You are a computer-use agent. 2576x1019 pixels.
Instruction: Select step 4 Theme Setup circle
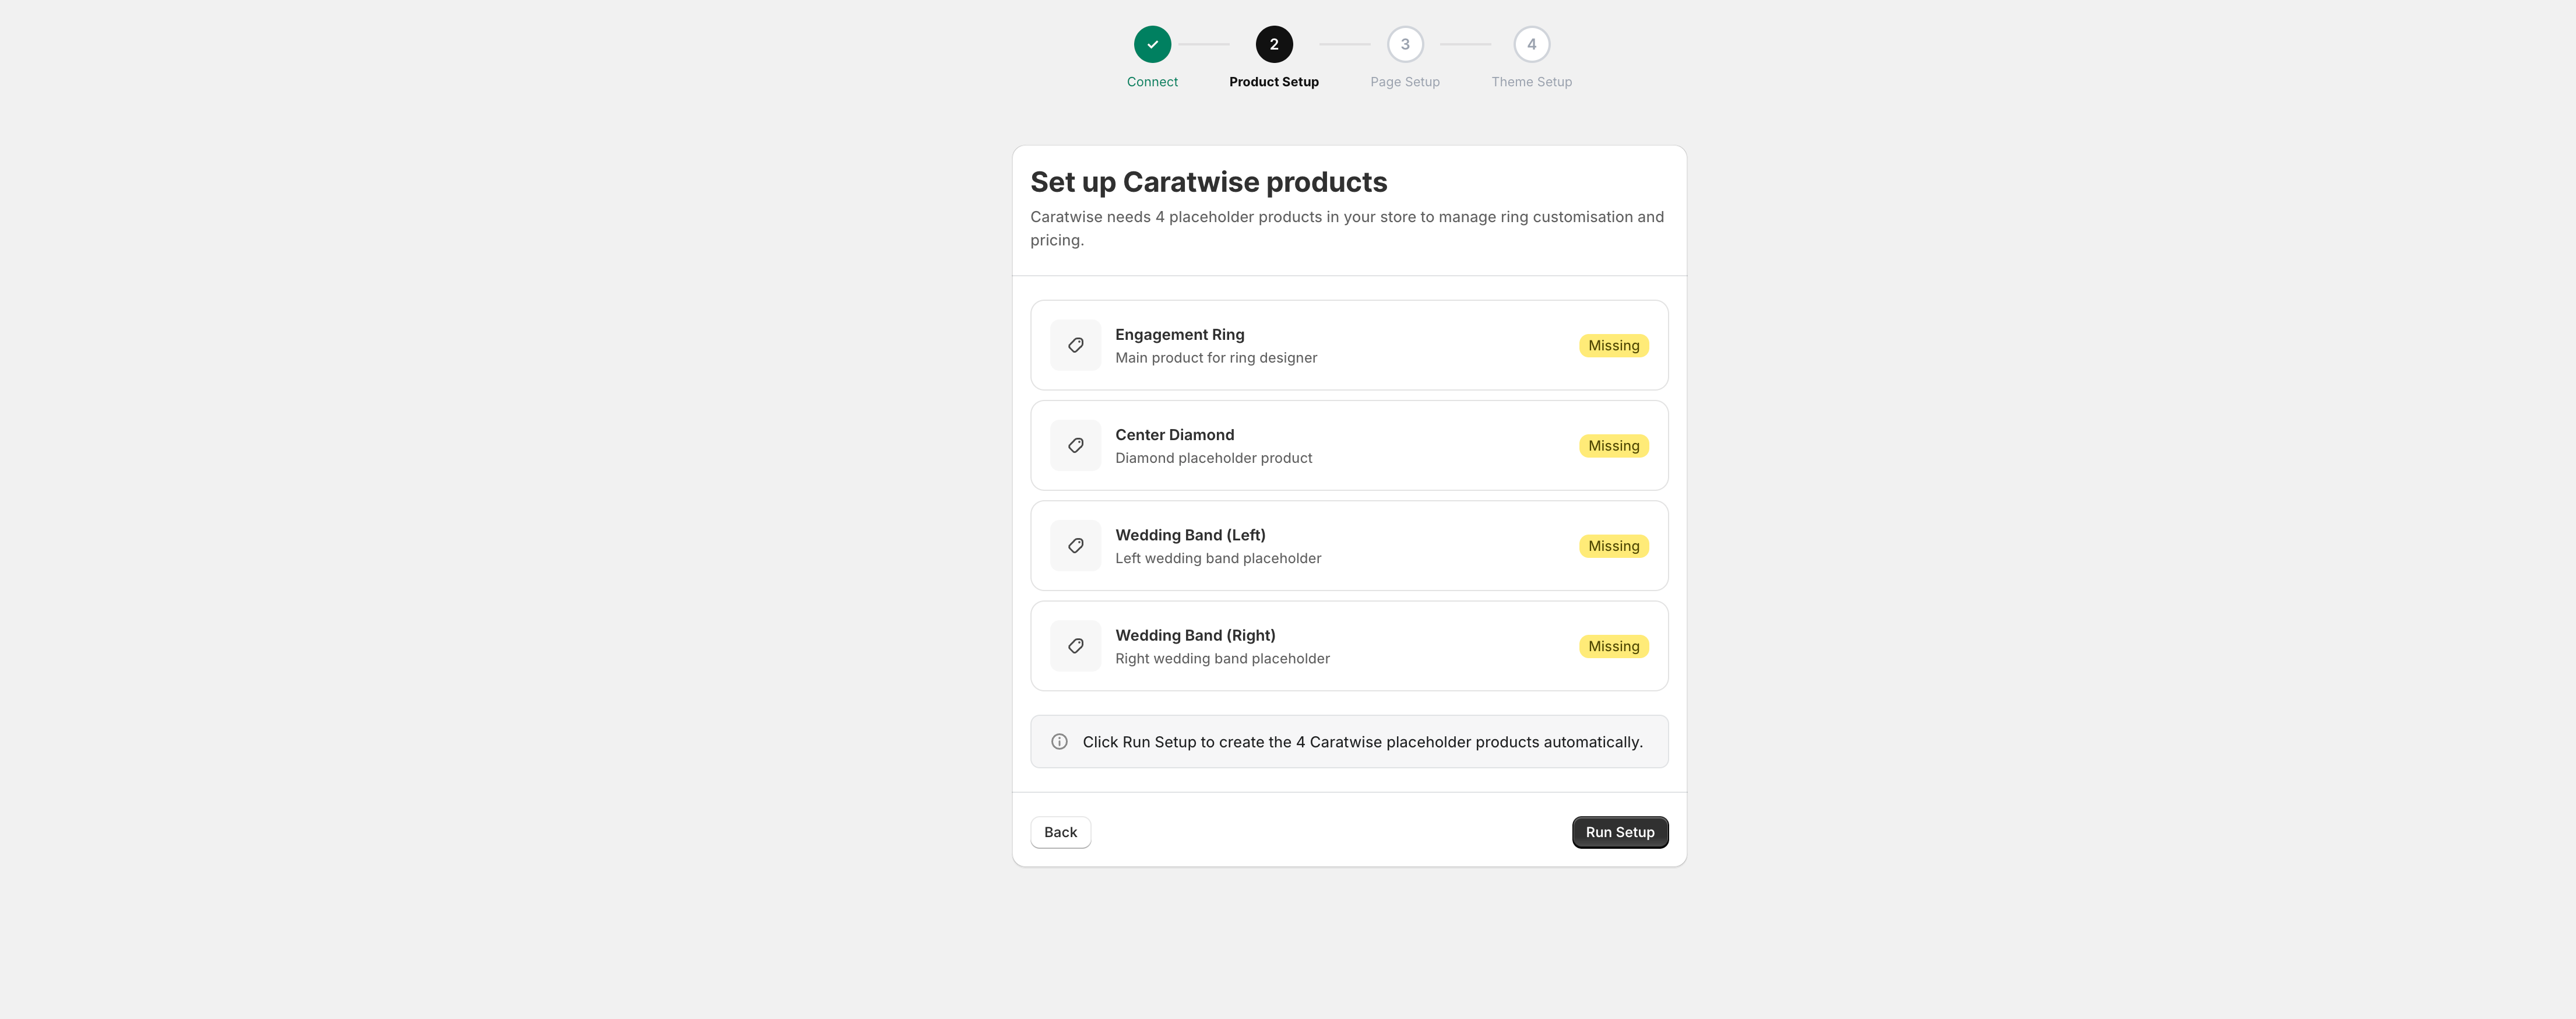coord(1531,44)
